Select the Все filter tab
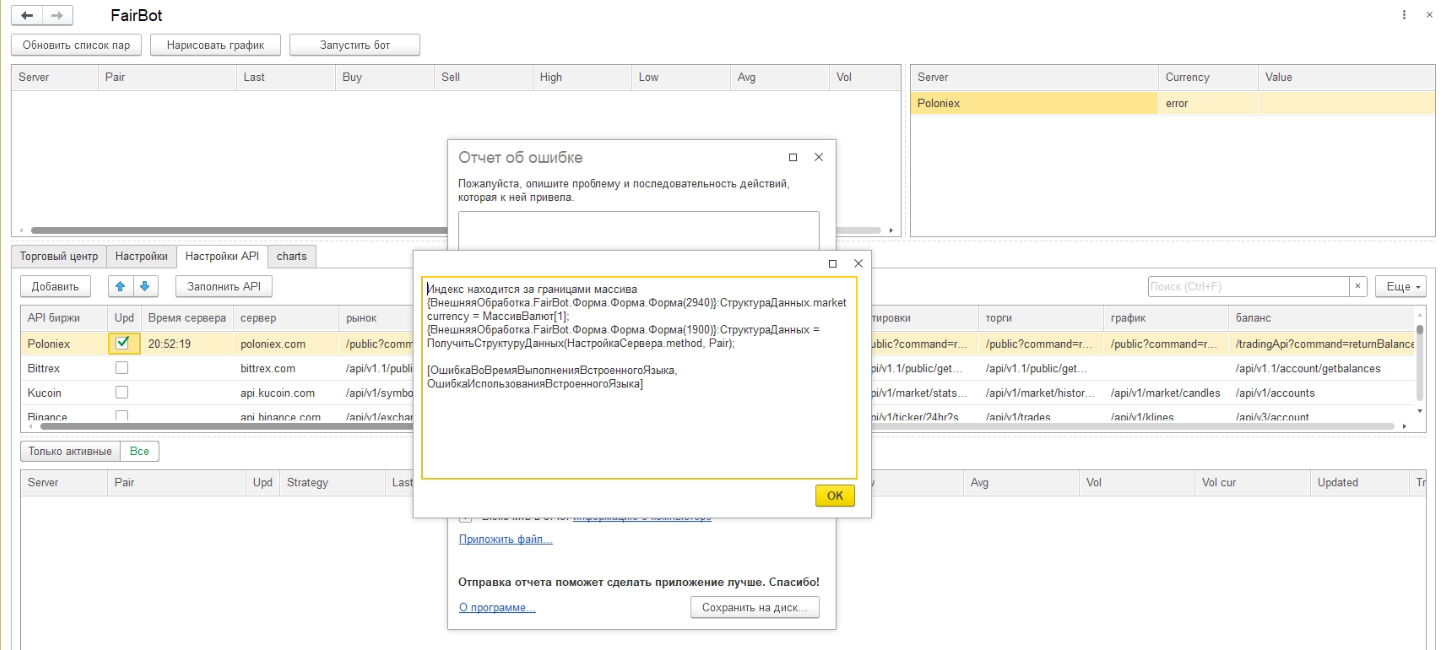1447x650 pixels. tap(139, 451)
